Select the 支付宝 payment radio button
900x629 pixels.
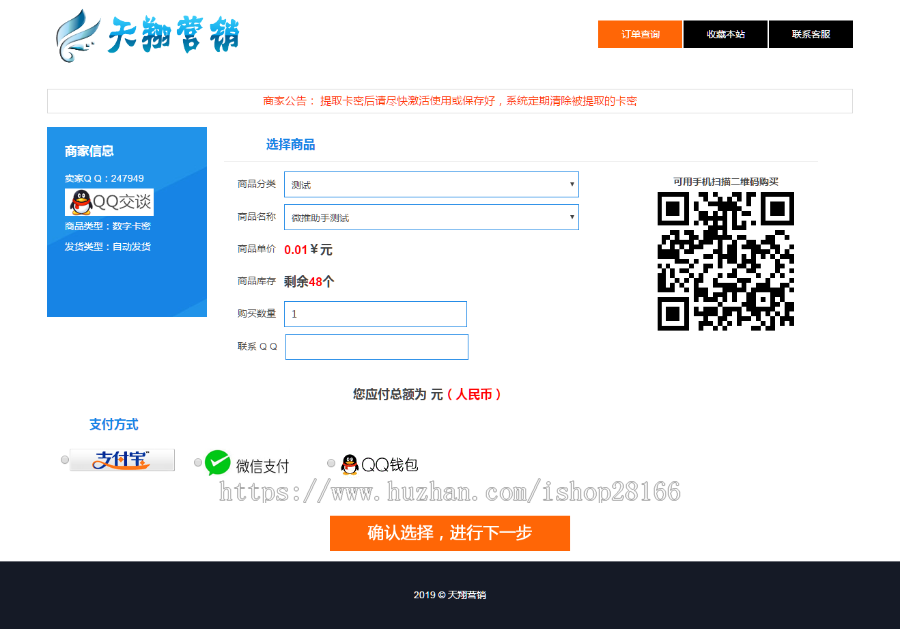[x=64, y=460]
